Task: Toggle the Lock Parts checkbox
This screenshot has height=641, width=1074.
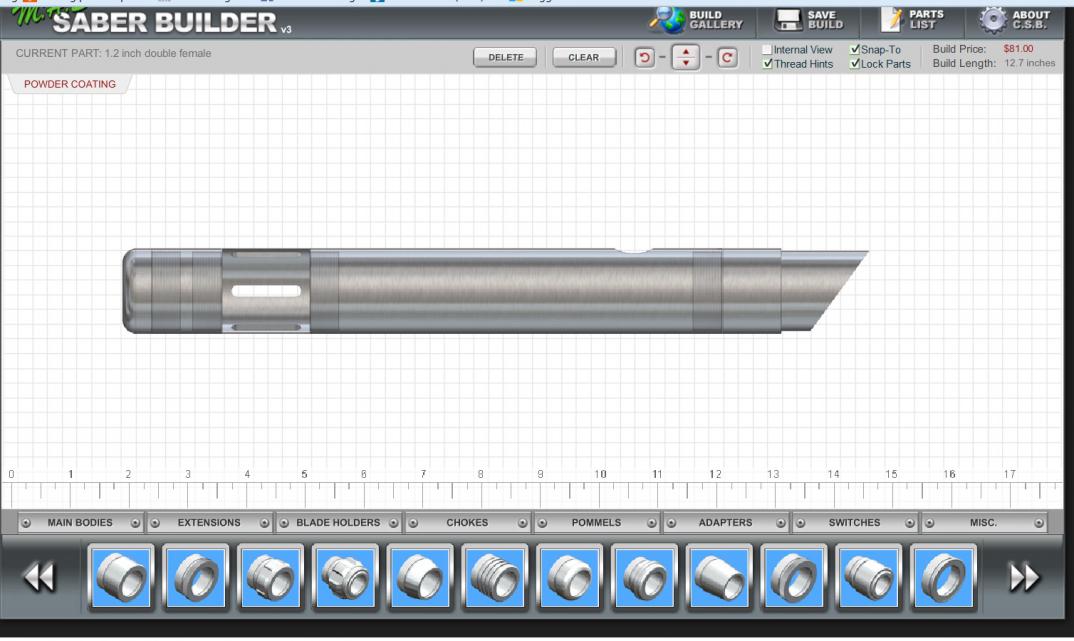Action: [854, 64]
